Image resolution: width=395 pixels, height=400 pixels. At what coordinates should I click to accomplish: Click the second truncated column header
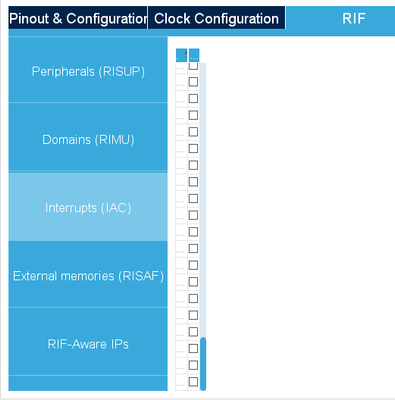point(194,55)
